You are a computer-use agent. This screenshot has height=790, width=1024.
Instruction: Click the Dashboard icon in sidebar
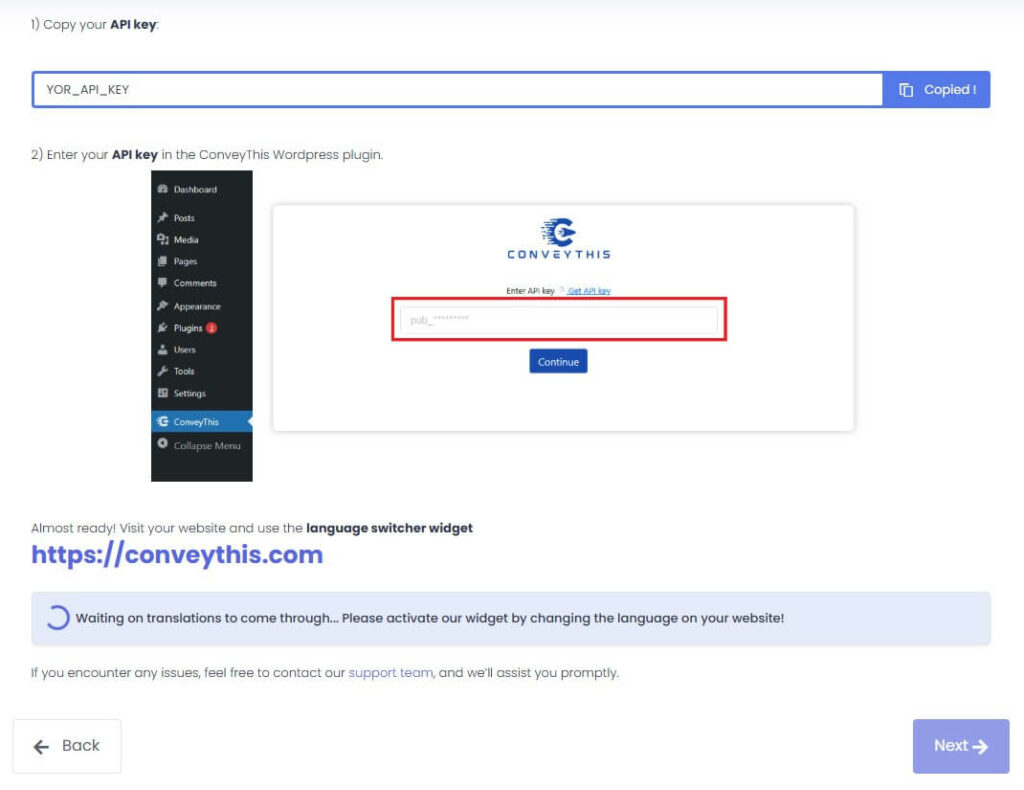click(x=162, y=190)
